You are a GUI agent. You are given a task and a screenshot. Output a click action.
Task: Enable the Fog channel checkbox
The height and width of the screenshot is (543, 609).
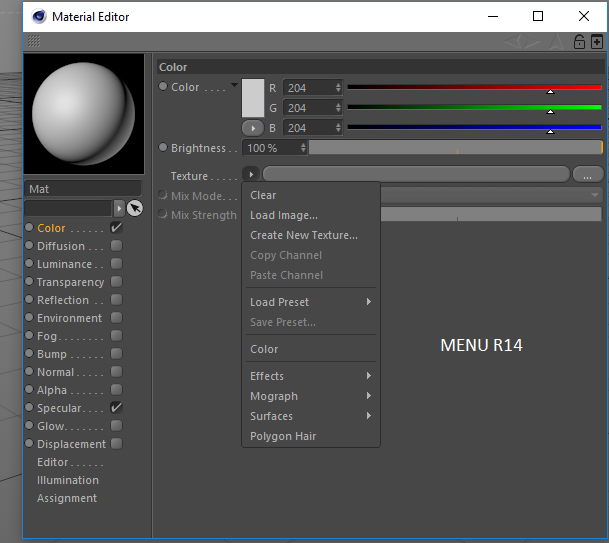click(116, 335)
